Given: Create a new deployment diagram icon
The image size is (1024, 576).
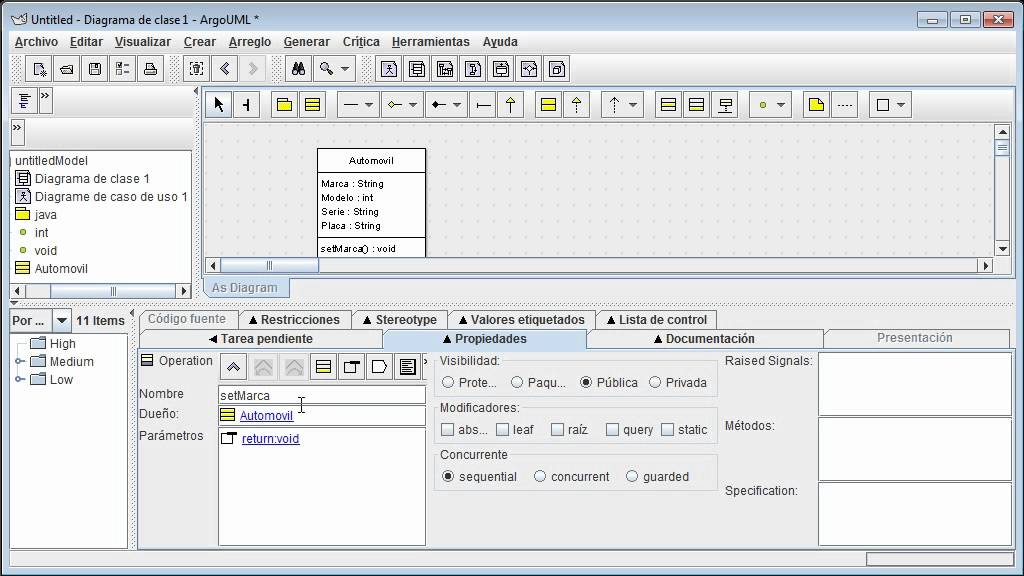Looking at the screenshot, I should [x=557, y=69].
